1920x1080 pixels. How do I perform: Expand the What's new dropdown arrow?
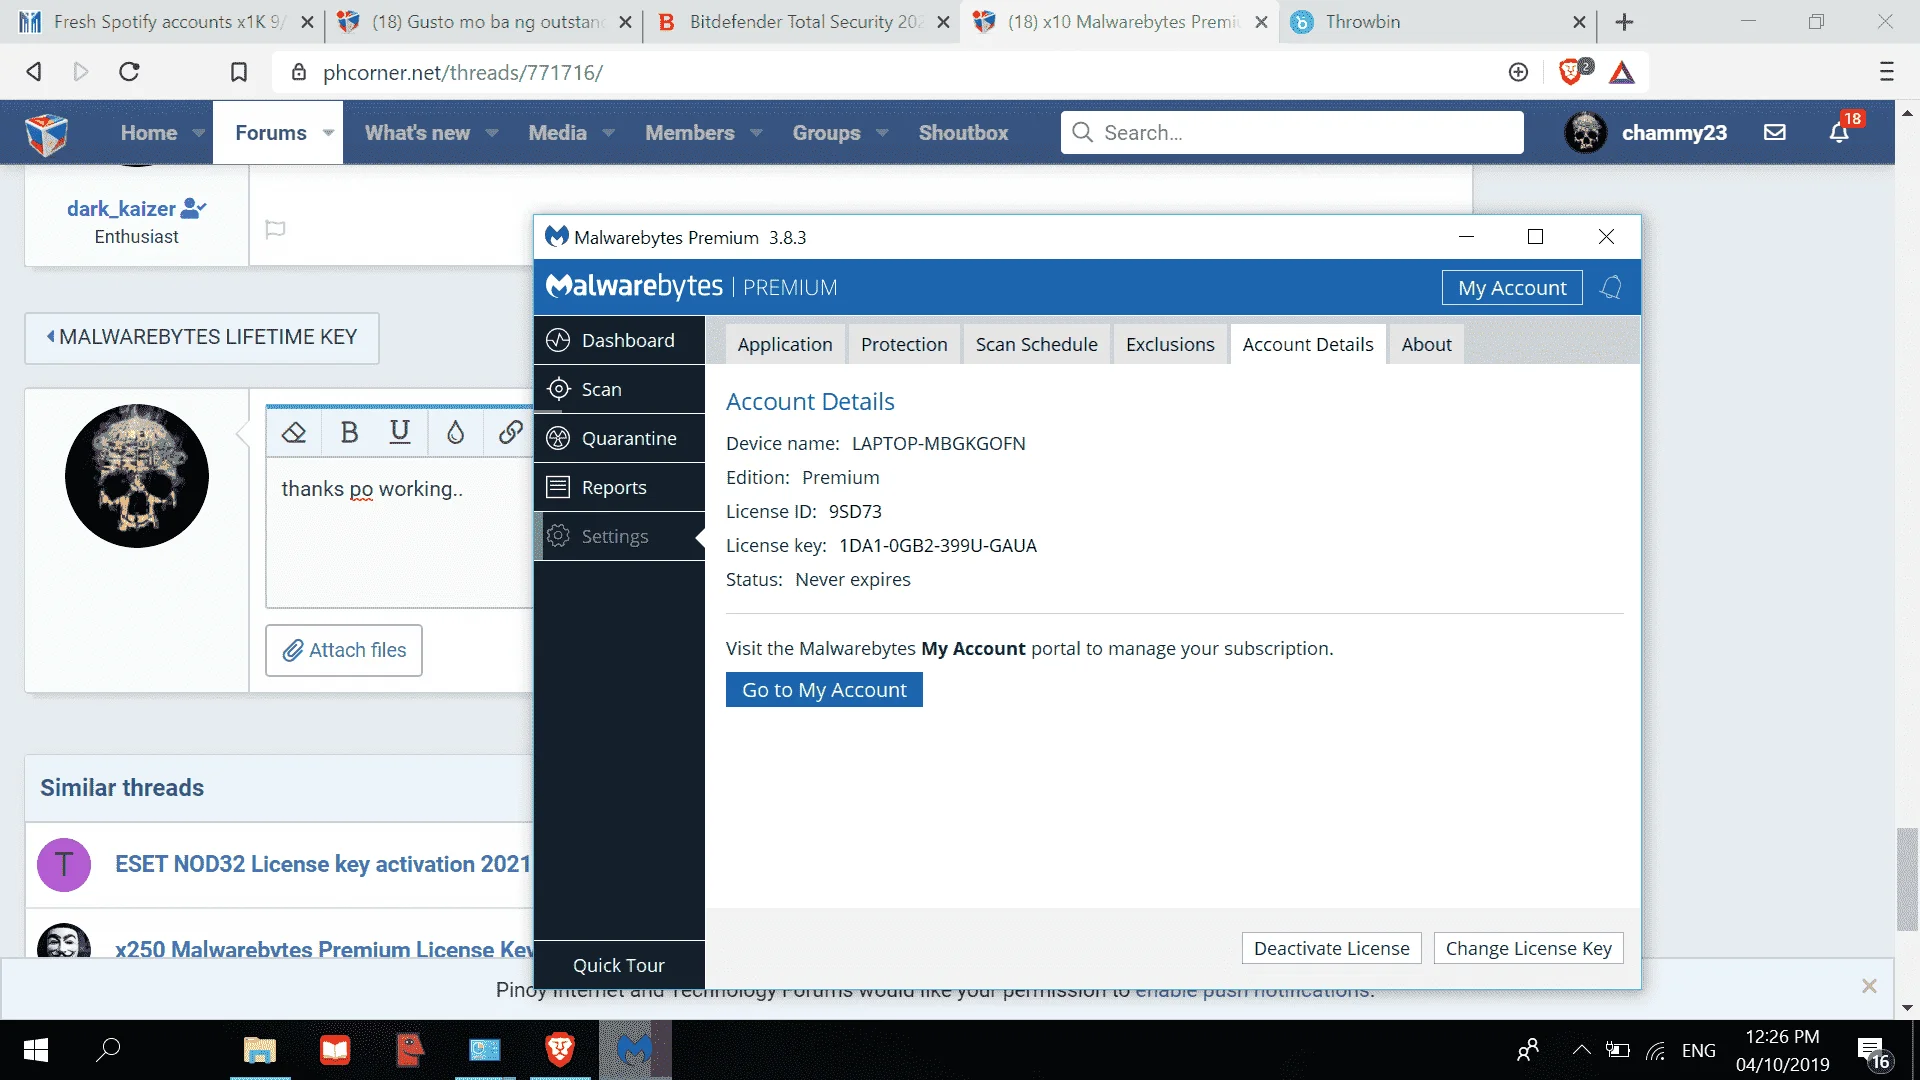(492, 133)
